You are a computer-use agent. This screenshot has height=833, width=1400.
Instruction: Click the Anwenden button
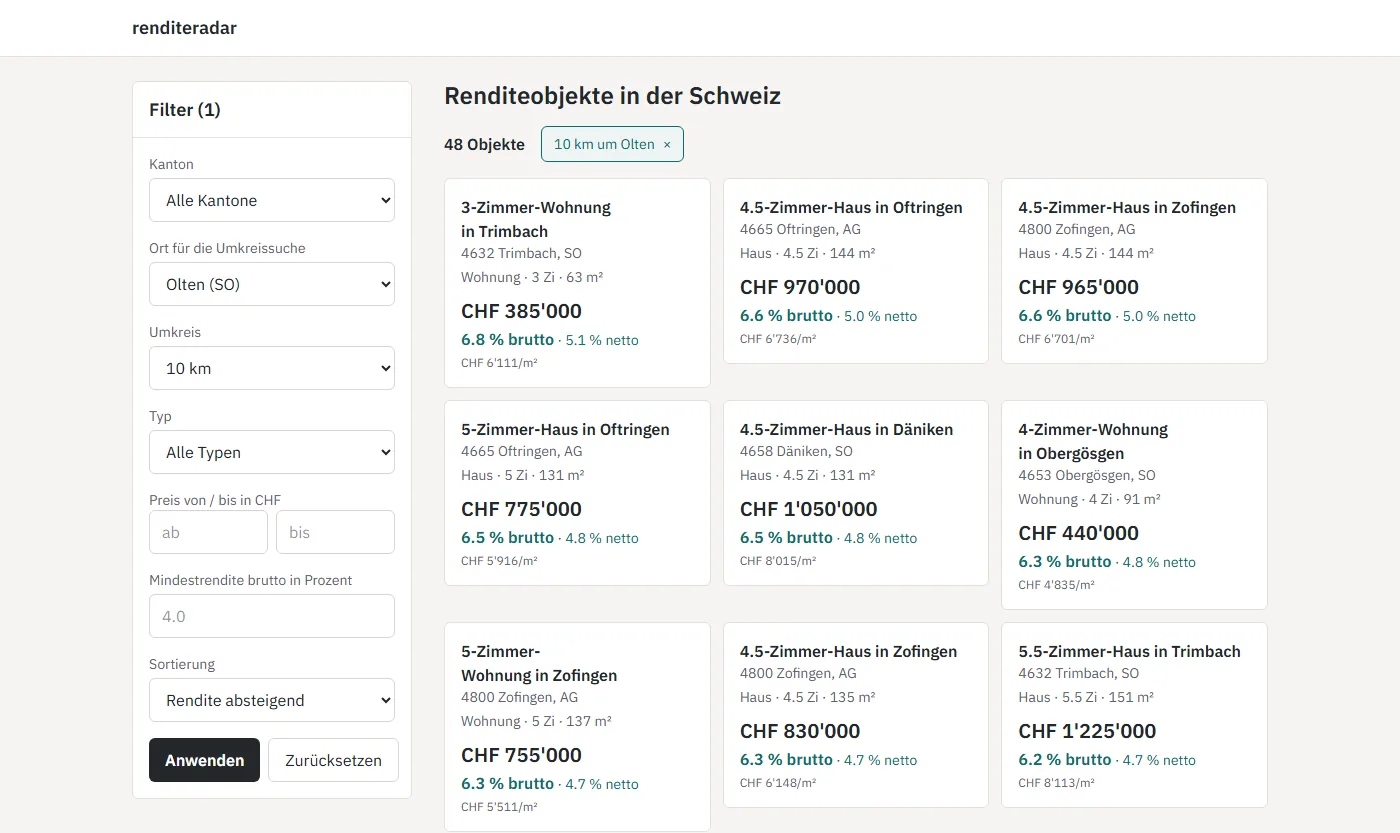tap(204, 760)
